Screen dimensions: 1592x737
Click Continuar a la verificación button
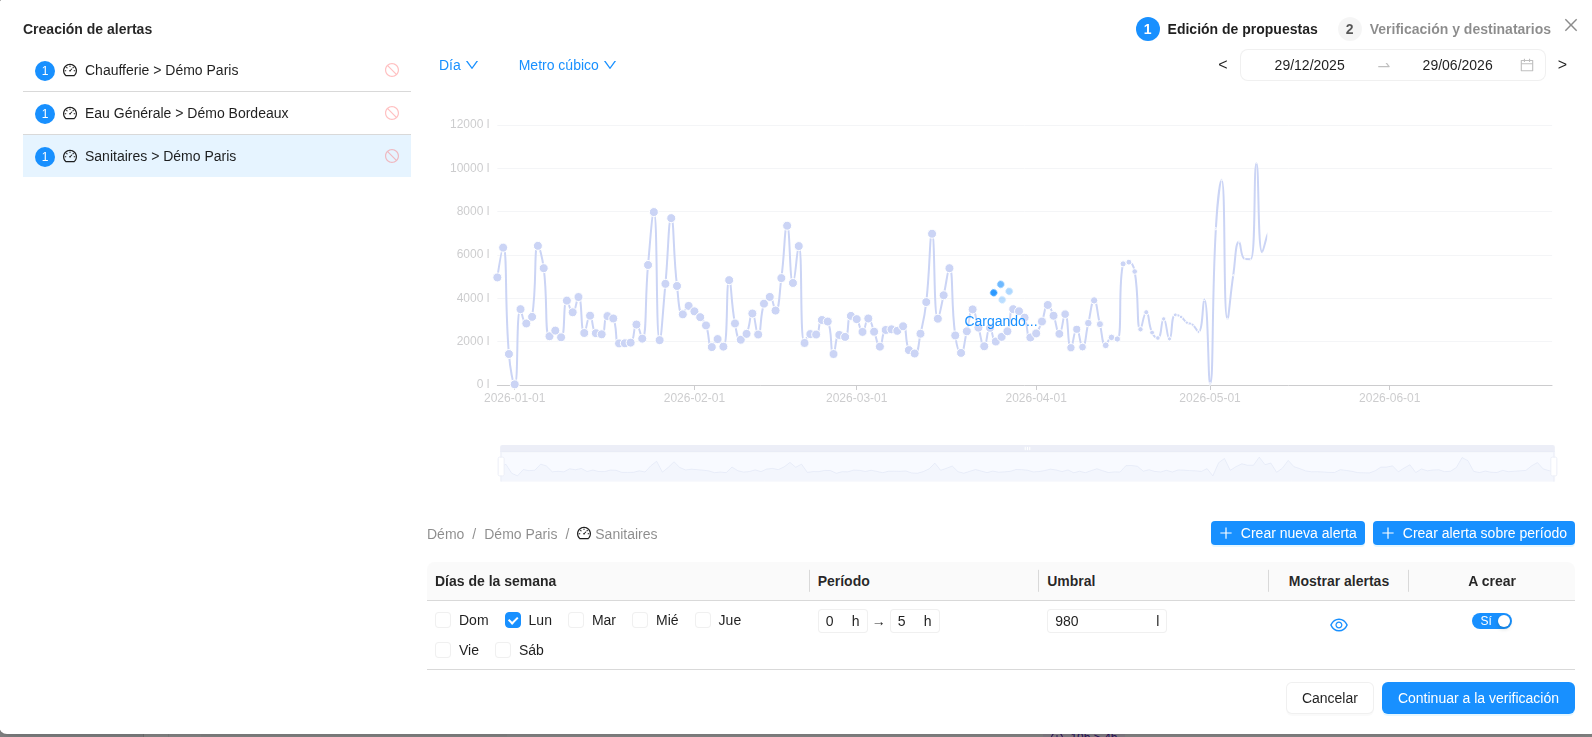coord(1478,698)
